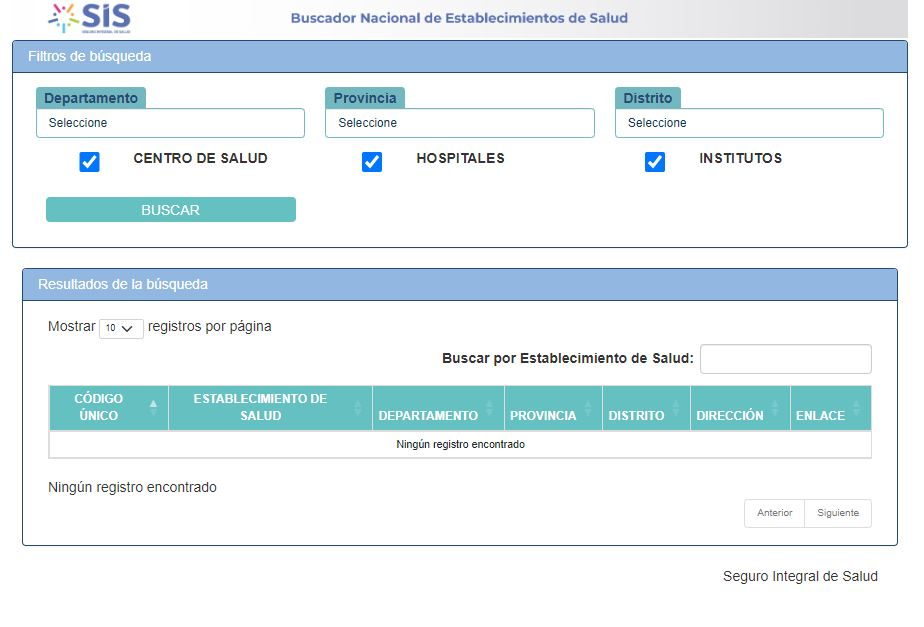Click the Buscador Nacional de Establecimientos de Salud title

point(459,18)
